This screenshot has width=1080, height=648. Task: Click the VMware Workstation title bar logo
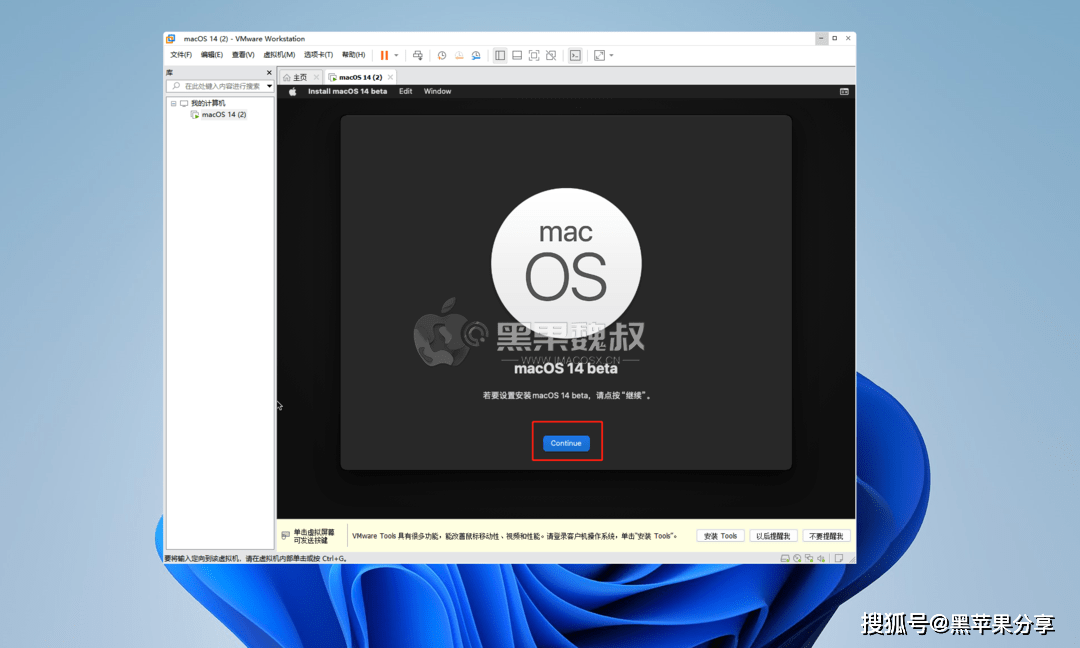pyautogui.click(x=171, y=39)
